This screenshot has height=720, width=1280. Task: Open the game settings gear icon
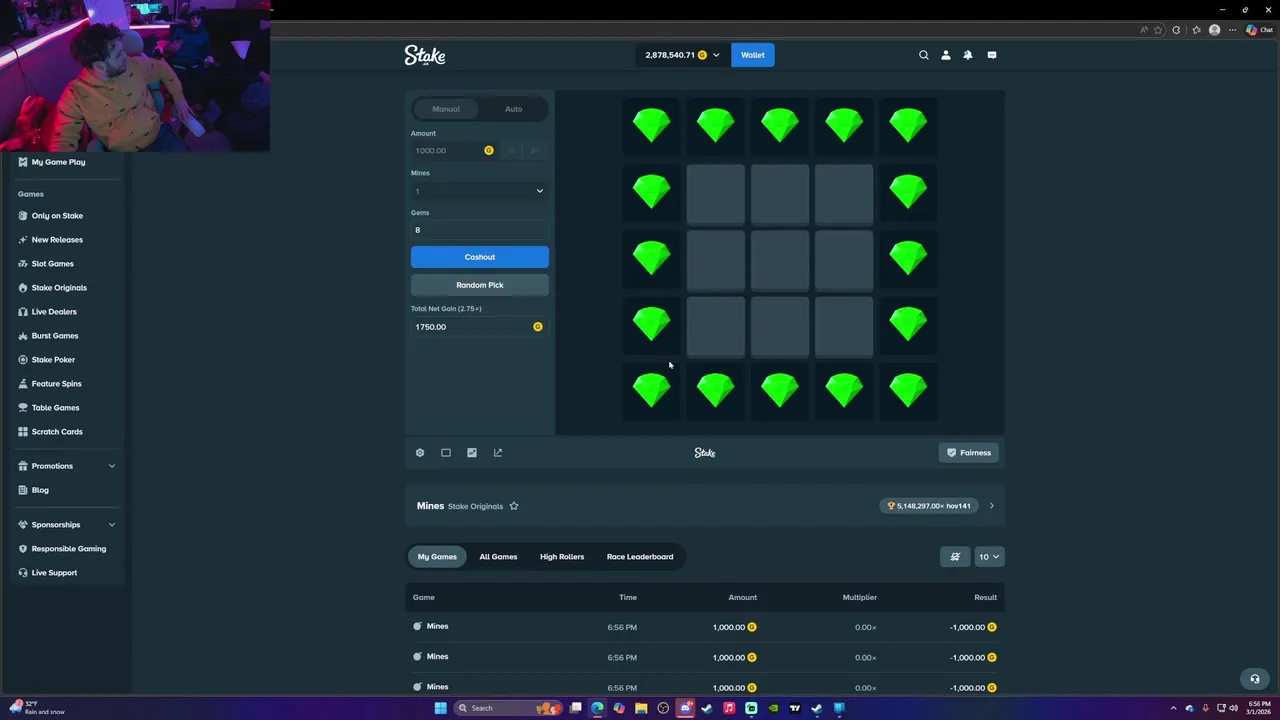point(420,453)
